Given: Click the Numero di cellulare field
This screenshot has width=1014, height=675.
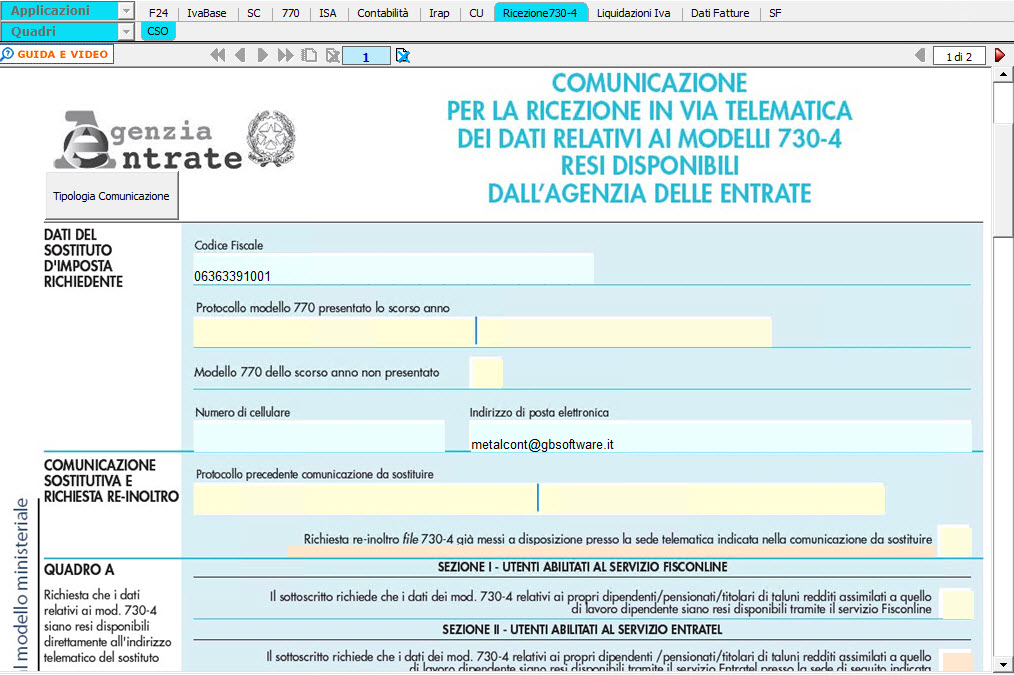Looking at the screenshot, I should [319, 436].
